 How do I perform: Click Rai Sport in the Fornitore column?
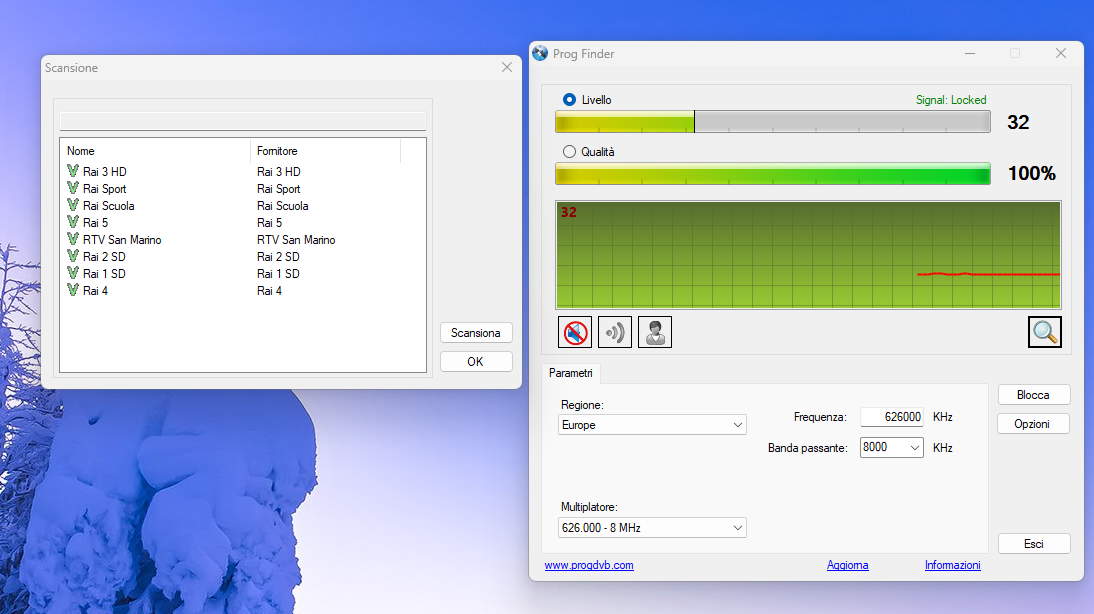point(278,188)
